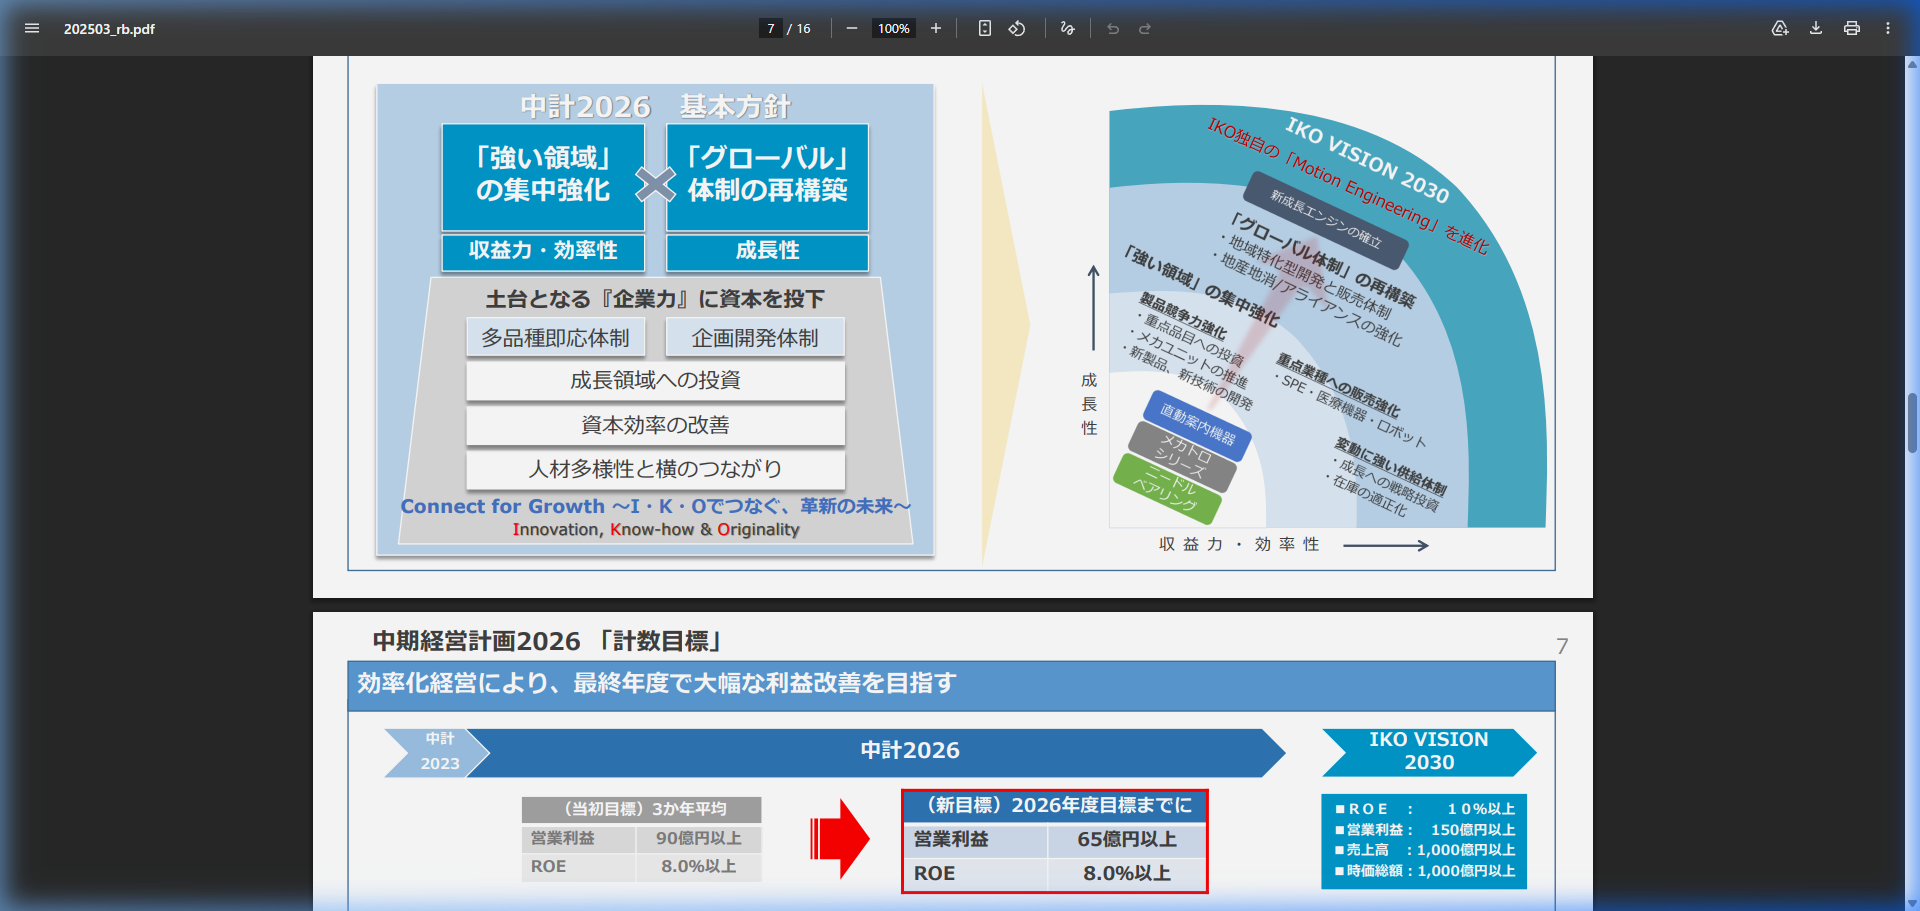Select the page number input field

tap(769, 29)
